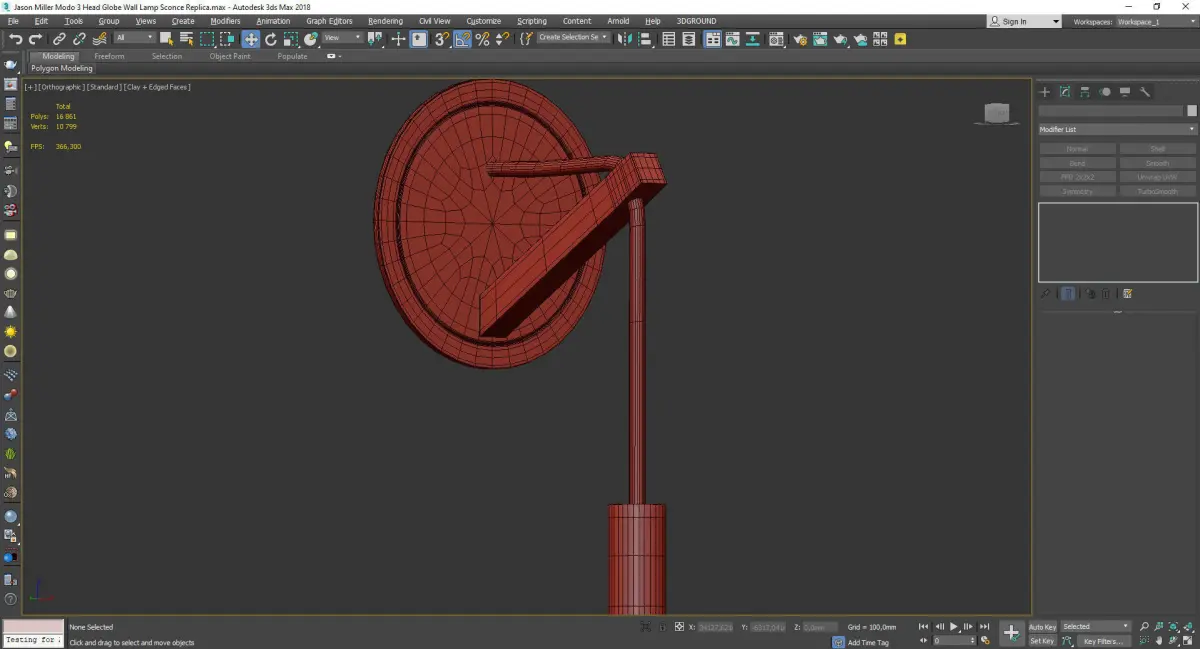The width and height of the screenshot is (1200, 649).
Task: Click the Play Animation button
Action: tap(954, 626)
